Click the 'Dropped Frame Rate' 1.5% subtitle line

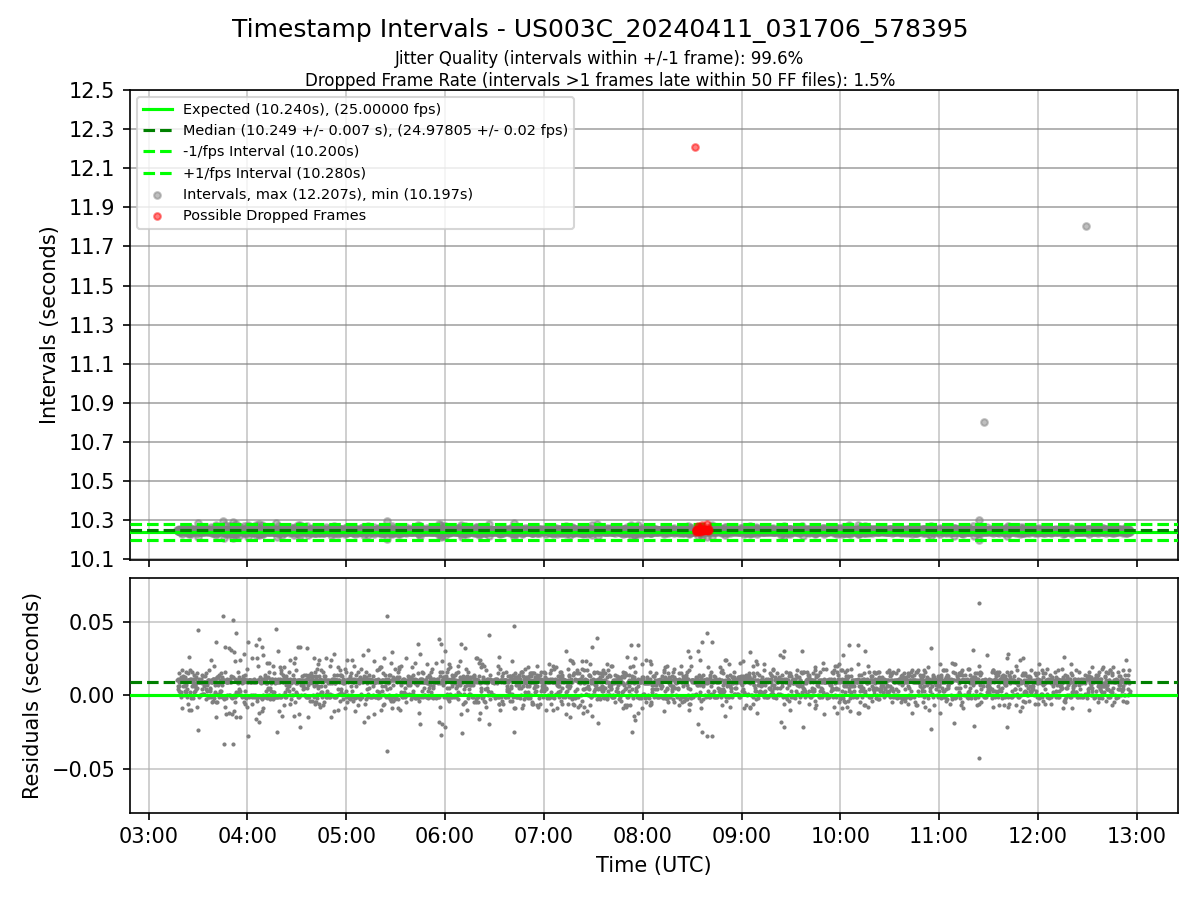click(600, 80)
